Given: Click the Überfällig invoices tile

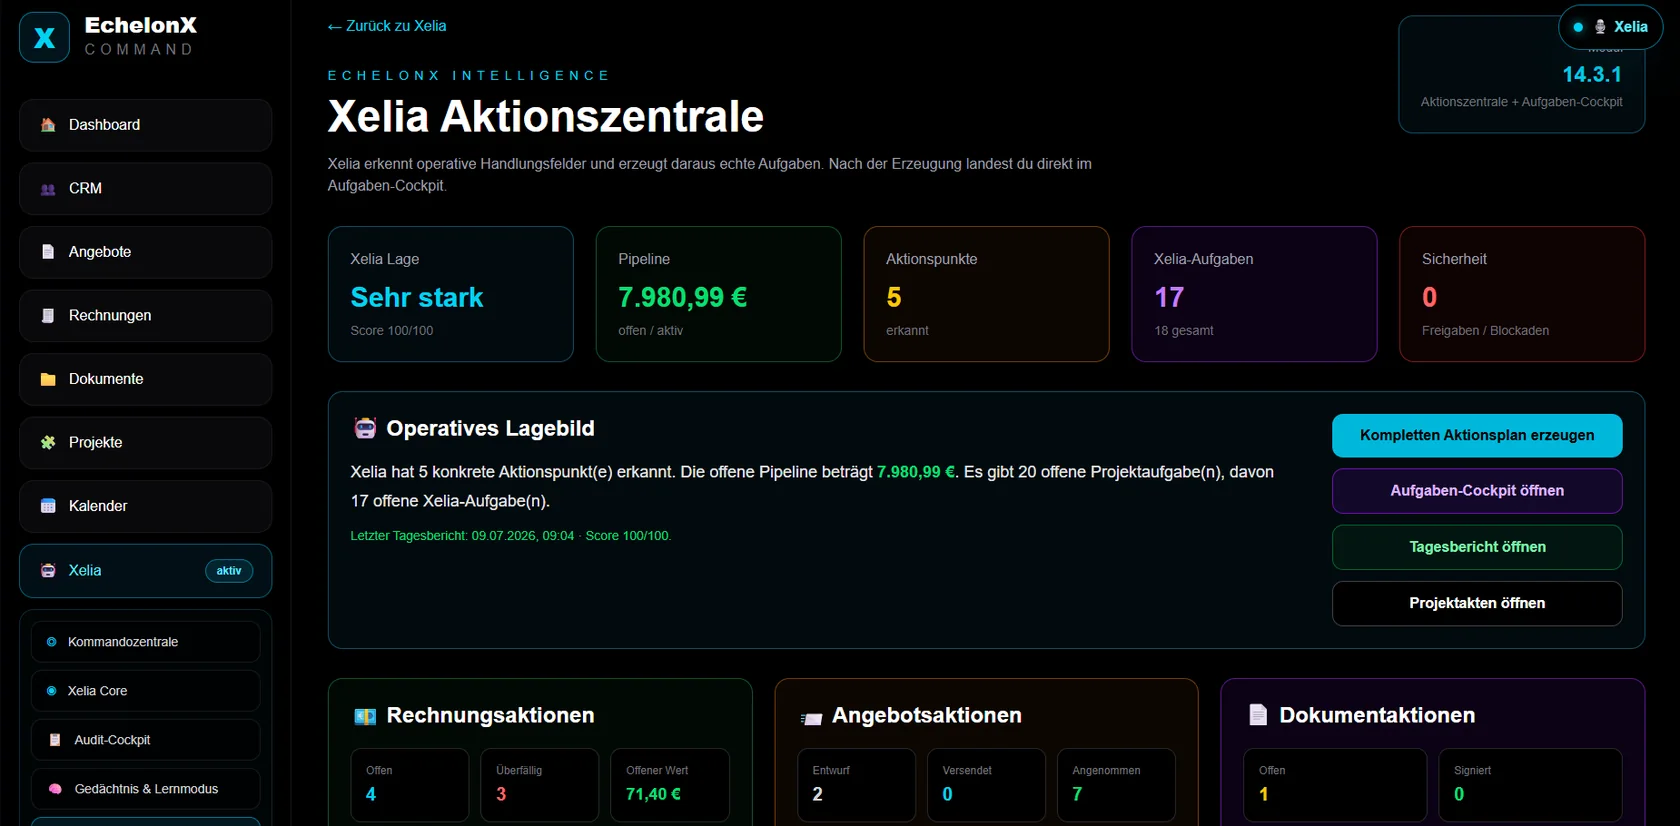Looking at the screenshot, I should point(540,785).
